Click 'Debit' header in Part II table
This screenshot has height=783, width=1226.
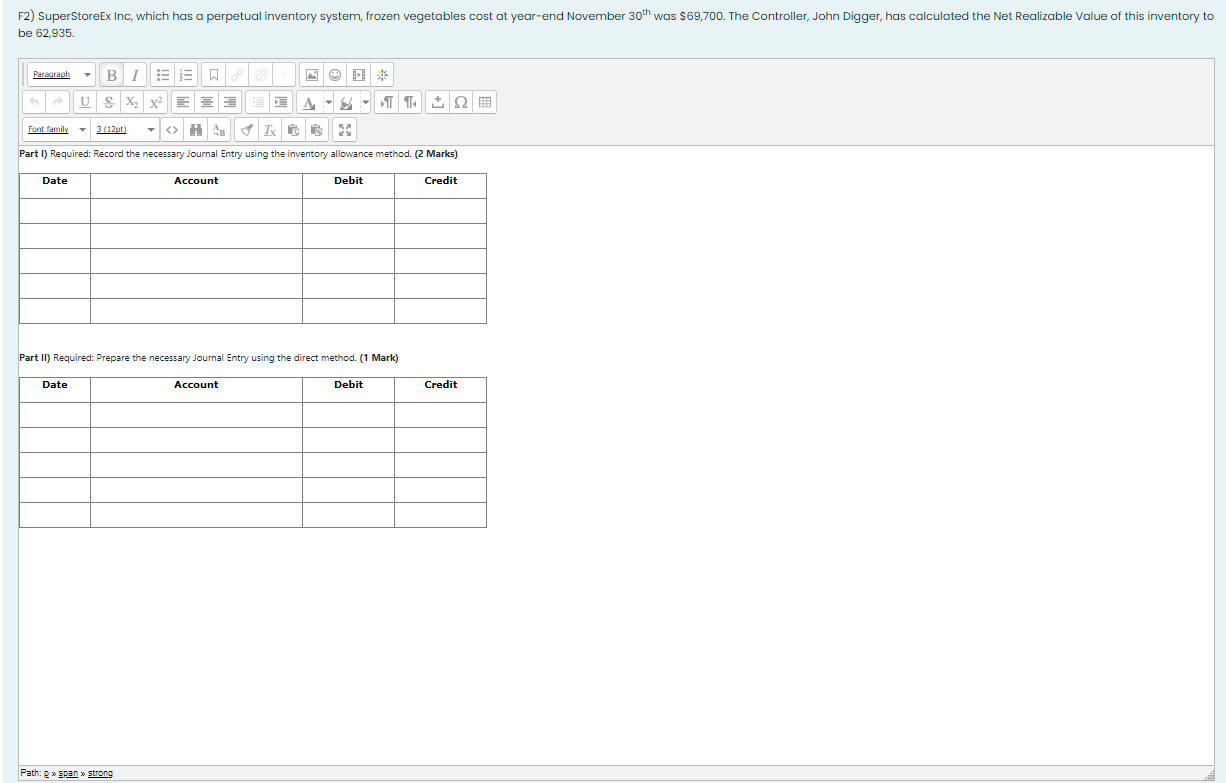point(348,385)
